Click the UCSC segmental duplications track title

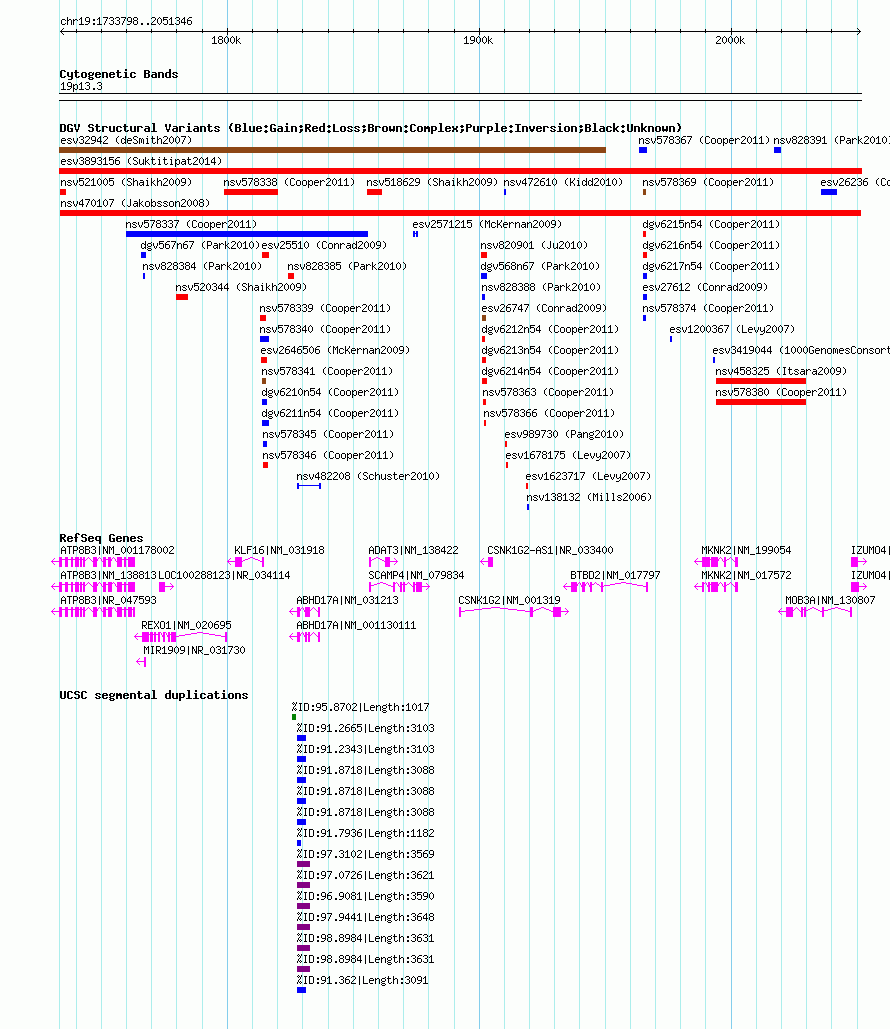[154, 695]
